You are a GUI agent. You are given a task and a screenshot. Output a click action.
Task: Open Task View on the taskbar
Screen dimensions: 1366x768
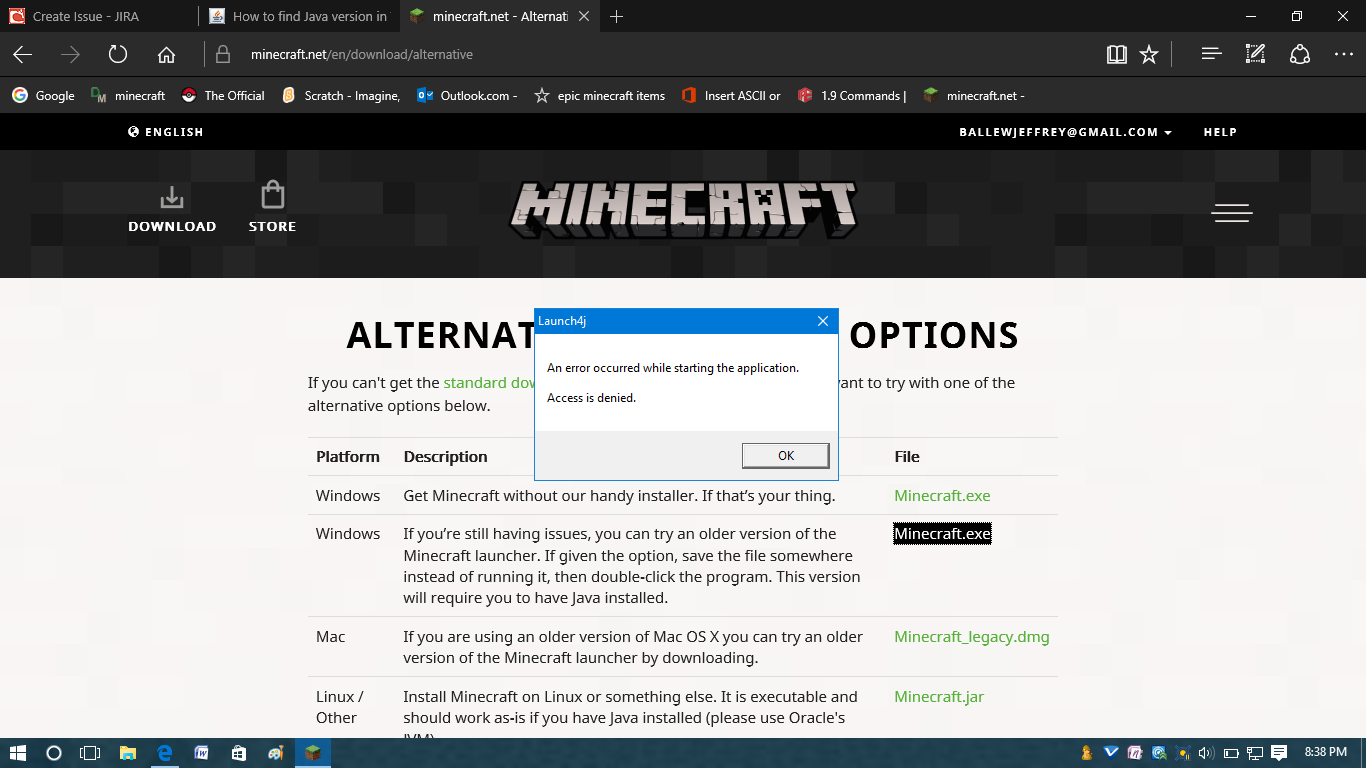[x=90, y=753]
